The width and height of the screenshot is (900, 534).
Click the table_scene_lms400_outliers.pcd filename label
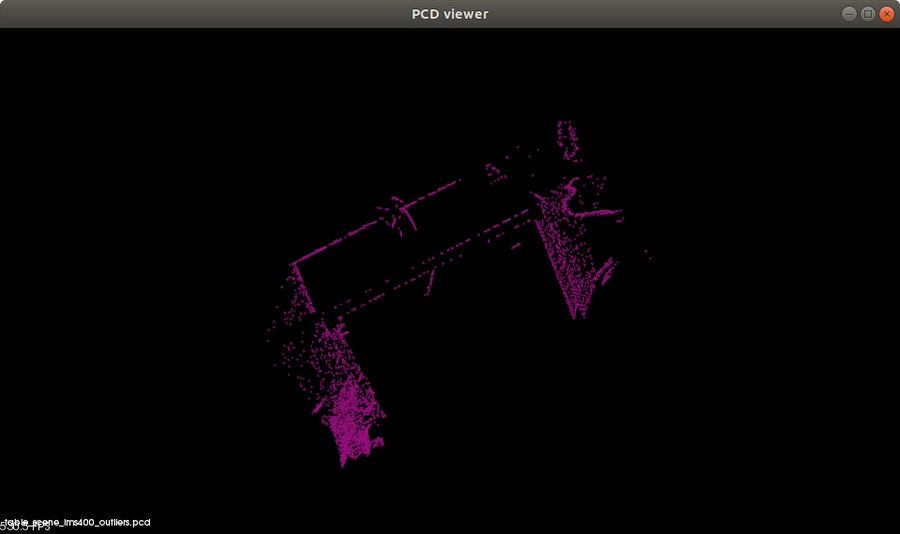point(80,522)
